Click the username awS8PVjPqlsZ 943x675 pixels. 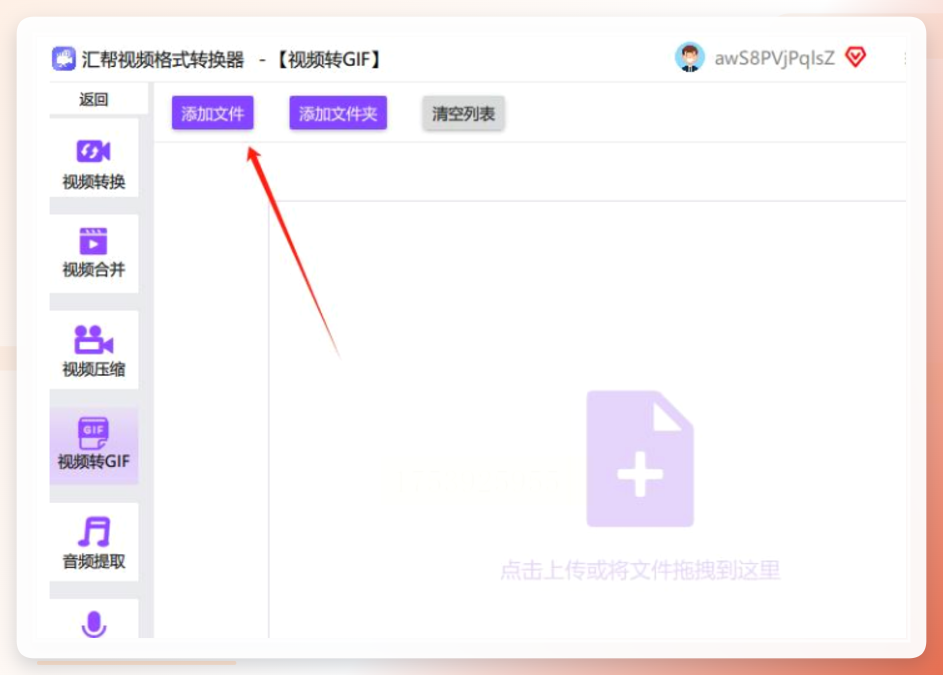click(x=774, y=58)
